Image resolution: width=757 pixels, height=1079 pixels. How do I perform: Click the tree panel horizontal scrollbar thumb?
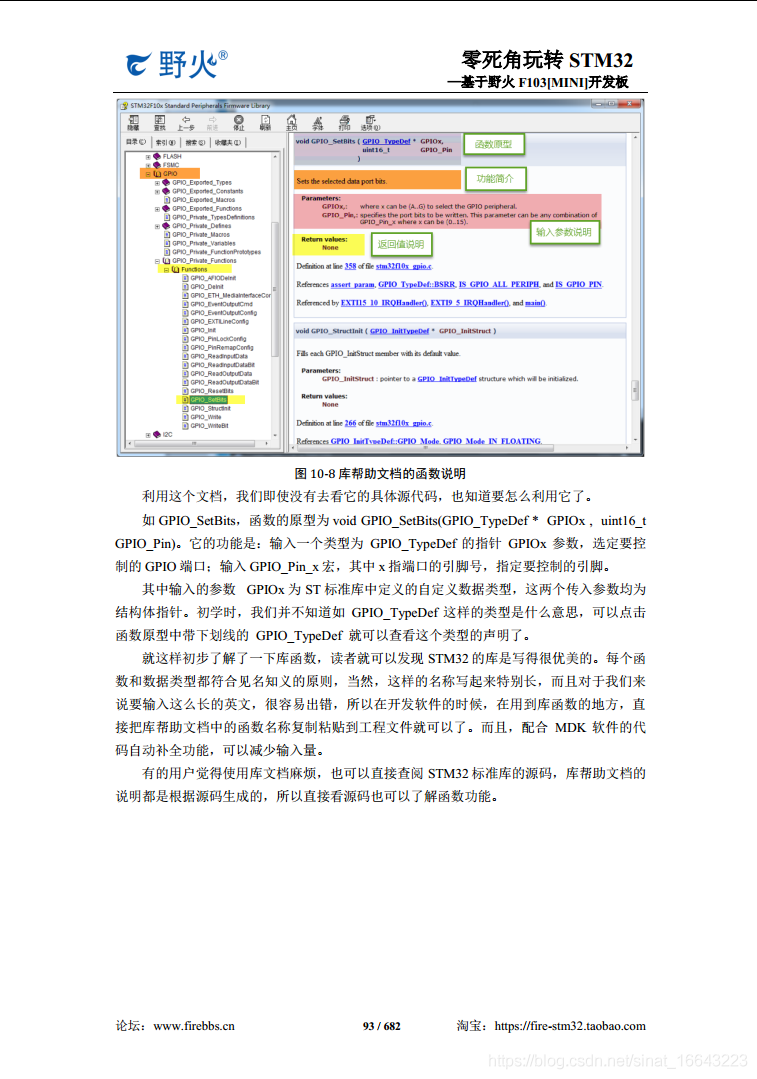pyautogui.click(x=194, y=444)
